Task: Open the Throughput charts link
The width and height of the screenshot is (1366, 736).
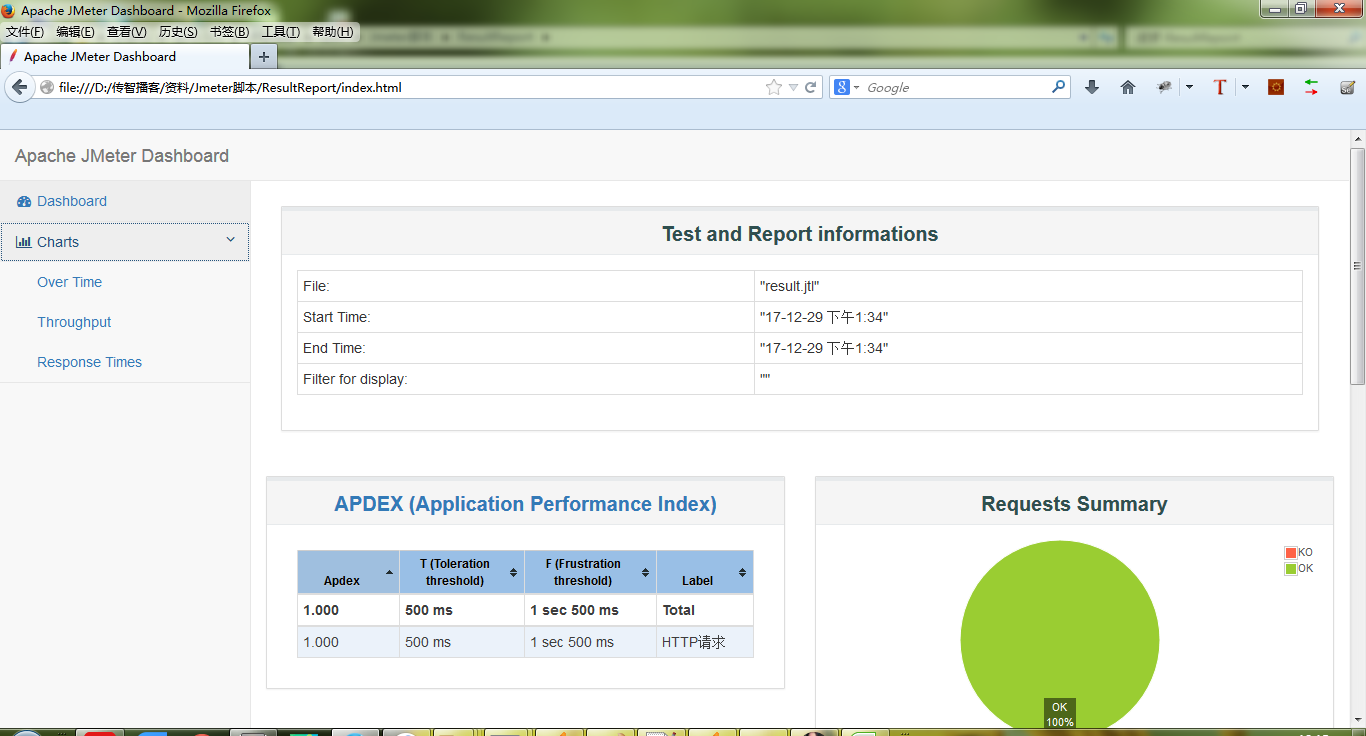Action: click(74, 322)
